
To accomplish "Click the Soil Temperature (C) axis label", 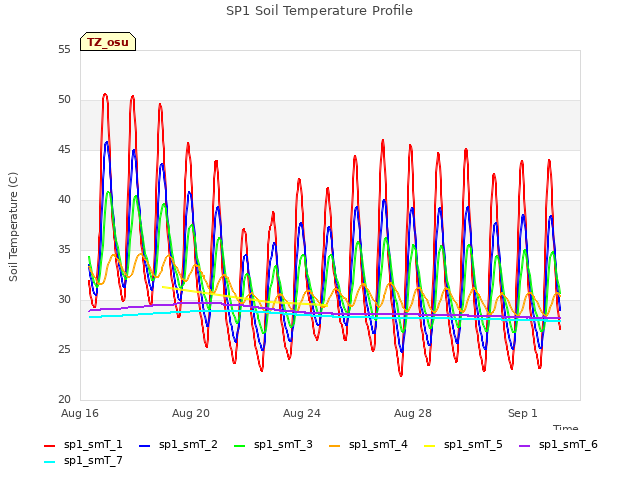I will coord(13,227).
